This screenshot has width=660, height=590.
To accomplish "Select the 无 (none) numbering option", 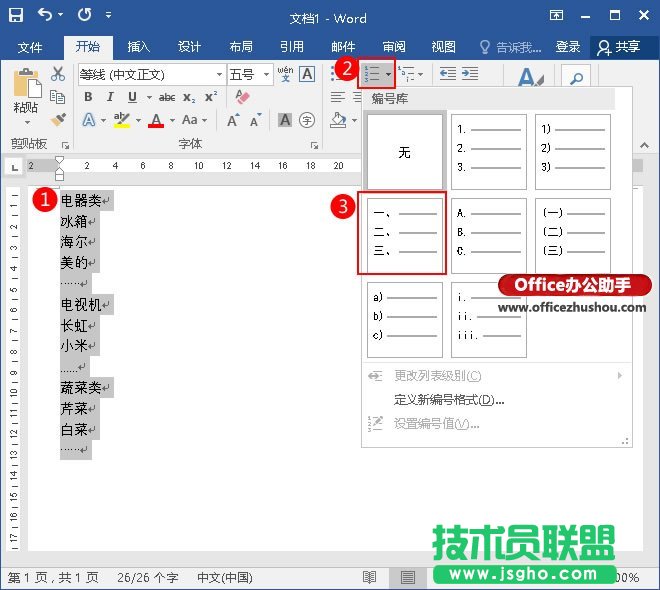I will [405, 152].
